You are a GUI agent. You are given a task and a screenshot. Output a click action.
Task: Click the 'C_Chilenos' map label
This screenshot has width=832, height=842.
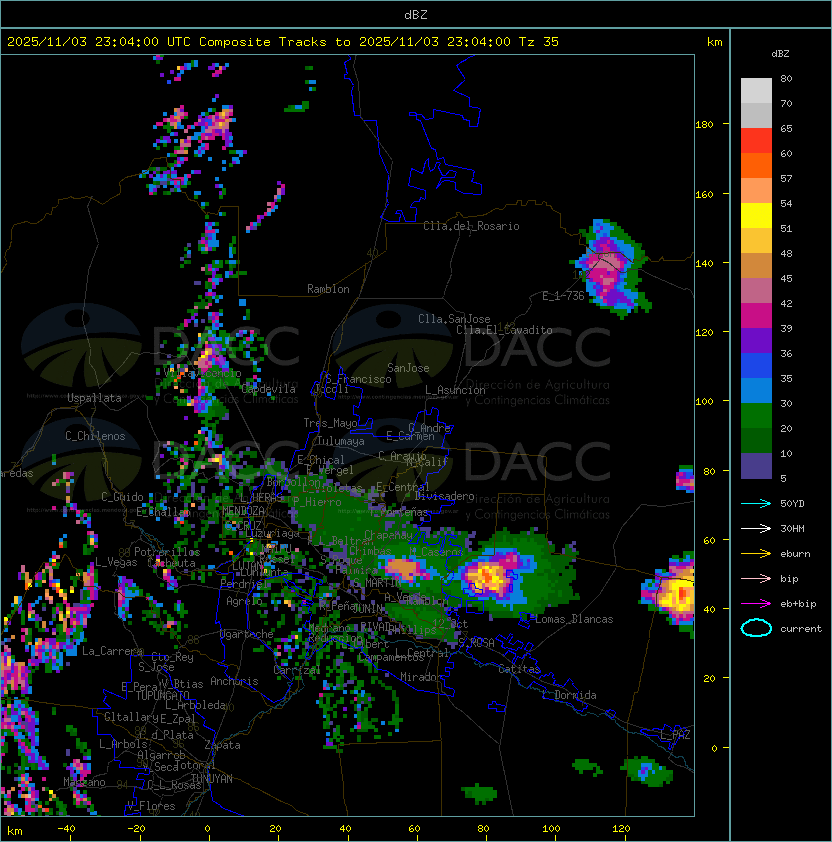(x=95, y=436)
